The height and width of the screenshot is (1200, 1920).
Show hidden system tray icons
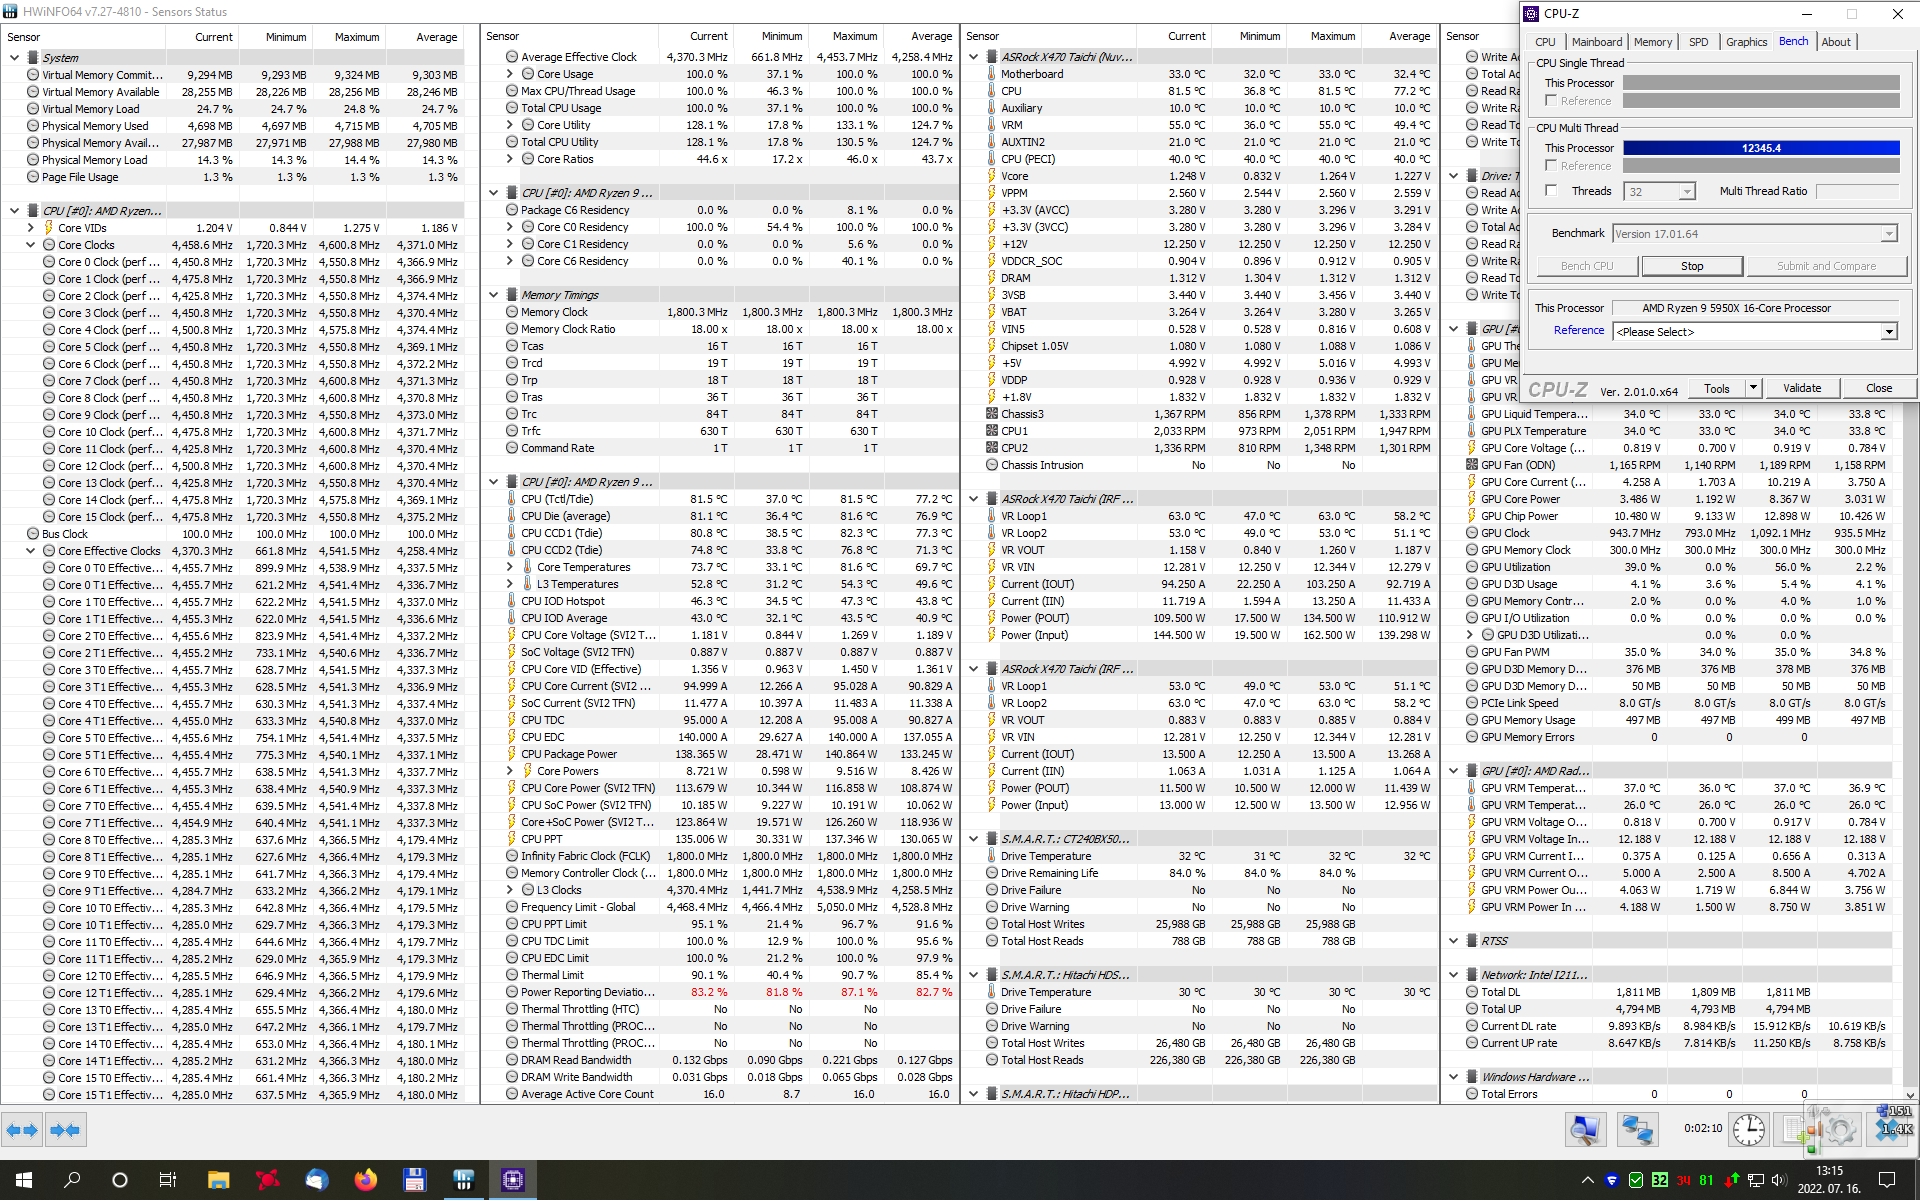pos(1587,1180)
